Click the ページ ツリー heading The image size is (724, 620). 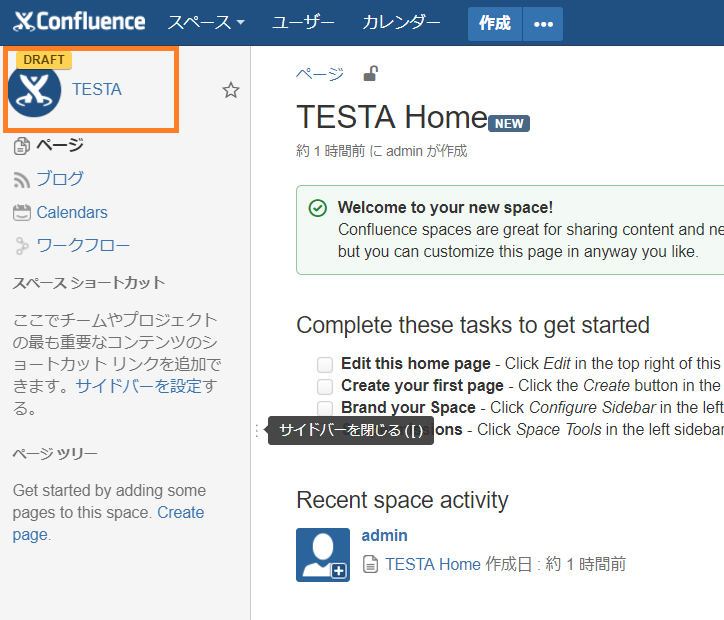point(55,454)
